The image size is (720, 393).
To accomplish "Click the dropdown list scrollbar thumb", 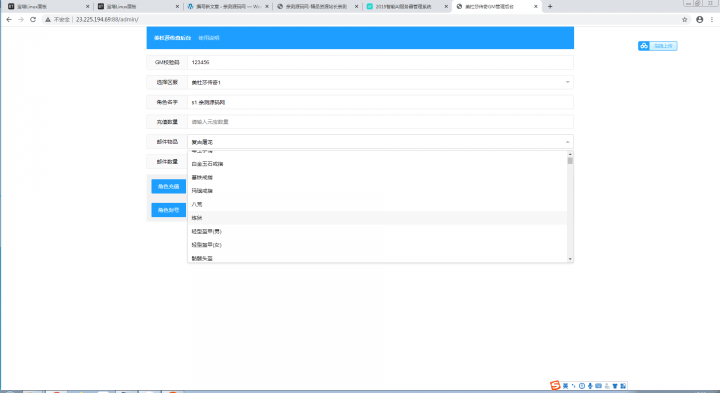I will (x=570, y=161).
